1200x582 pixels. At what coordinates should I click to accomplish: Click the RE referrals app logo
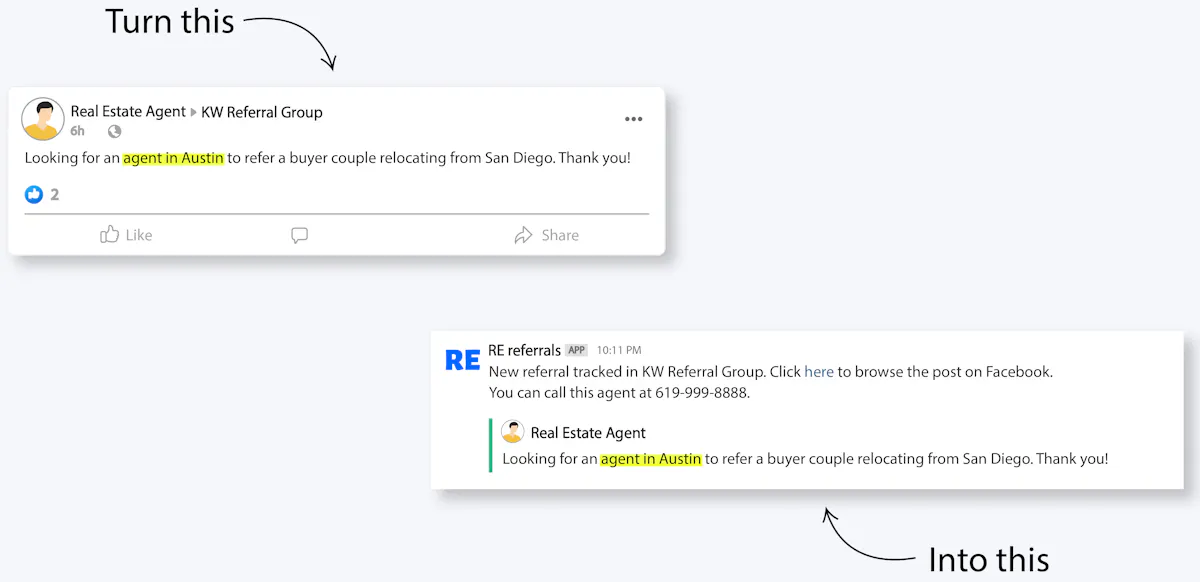pyautogui.click(x=462, y=360)
